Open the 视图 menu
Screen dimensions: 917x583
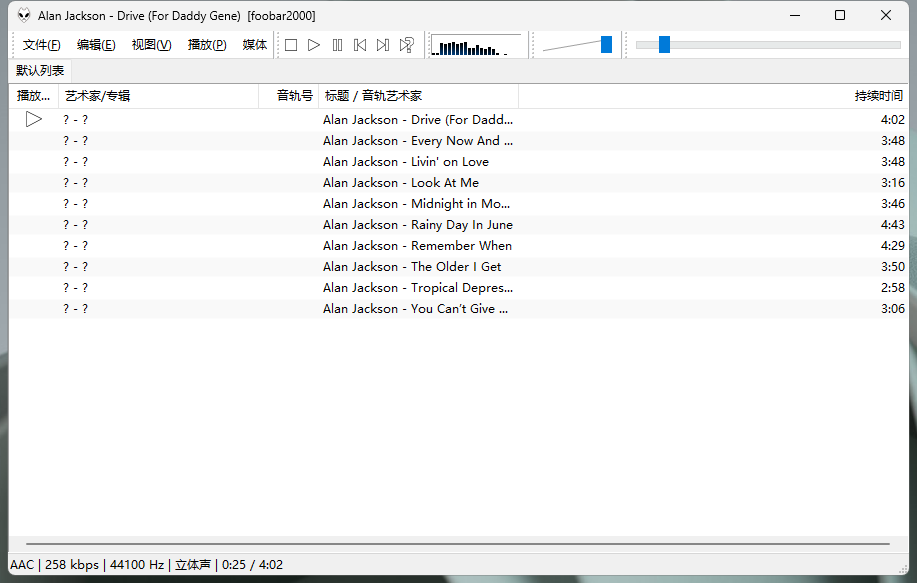point(151,45)
